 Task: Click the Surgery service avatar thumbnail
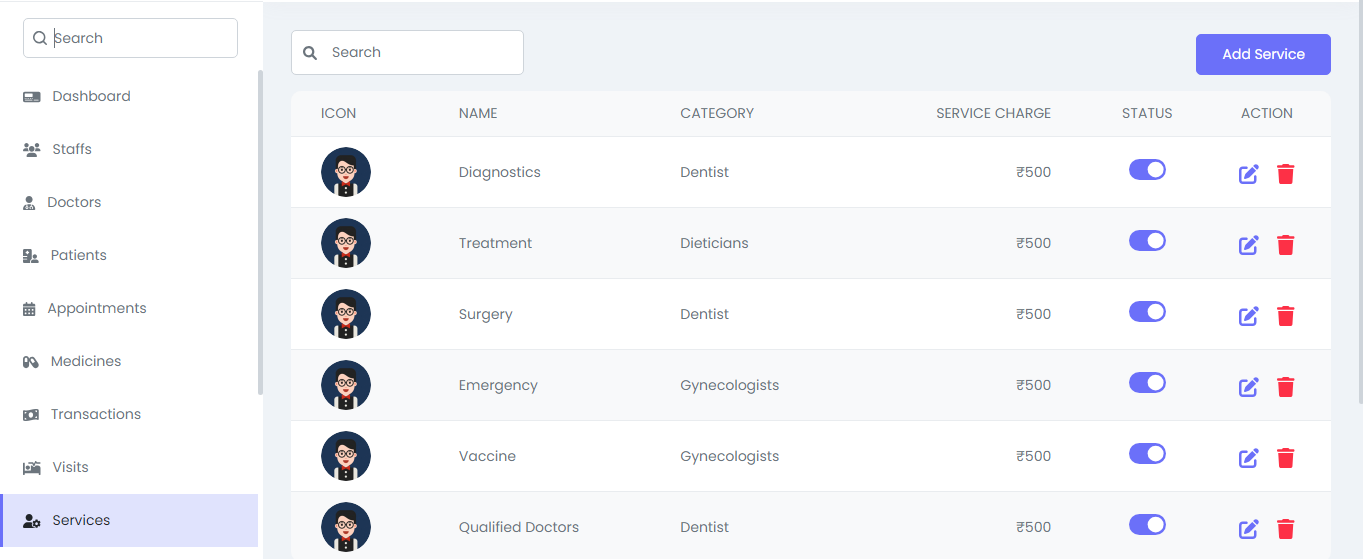pos(346,314)
